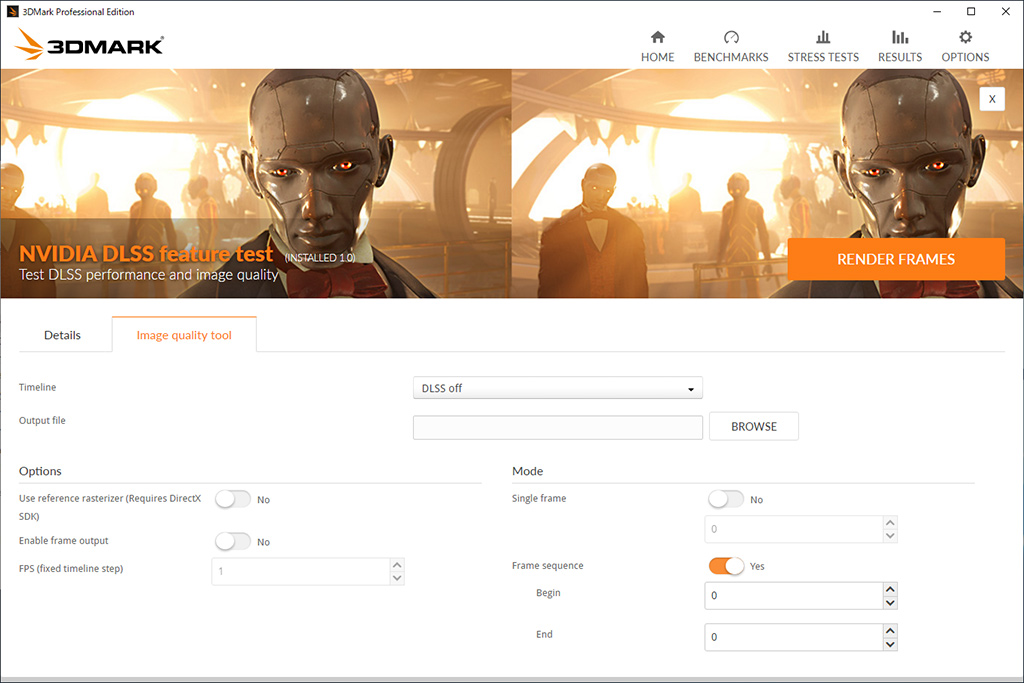1024x683 pixels.
Task: Increase the End frame value
Action: tap(890, 630)
